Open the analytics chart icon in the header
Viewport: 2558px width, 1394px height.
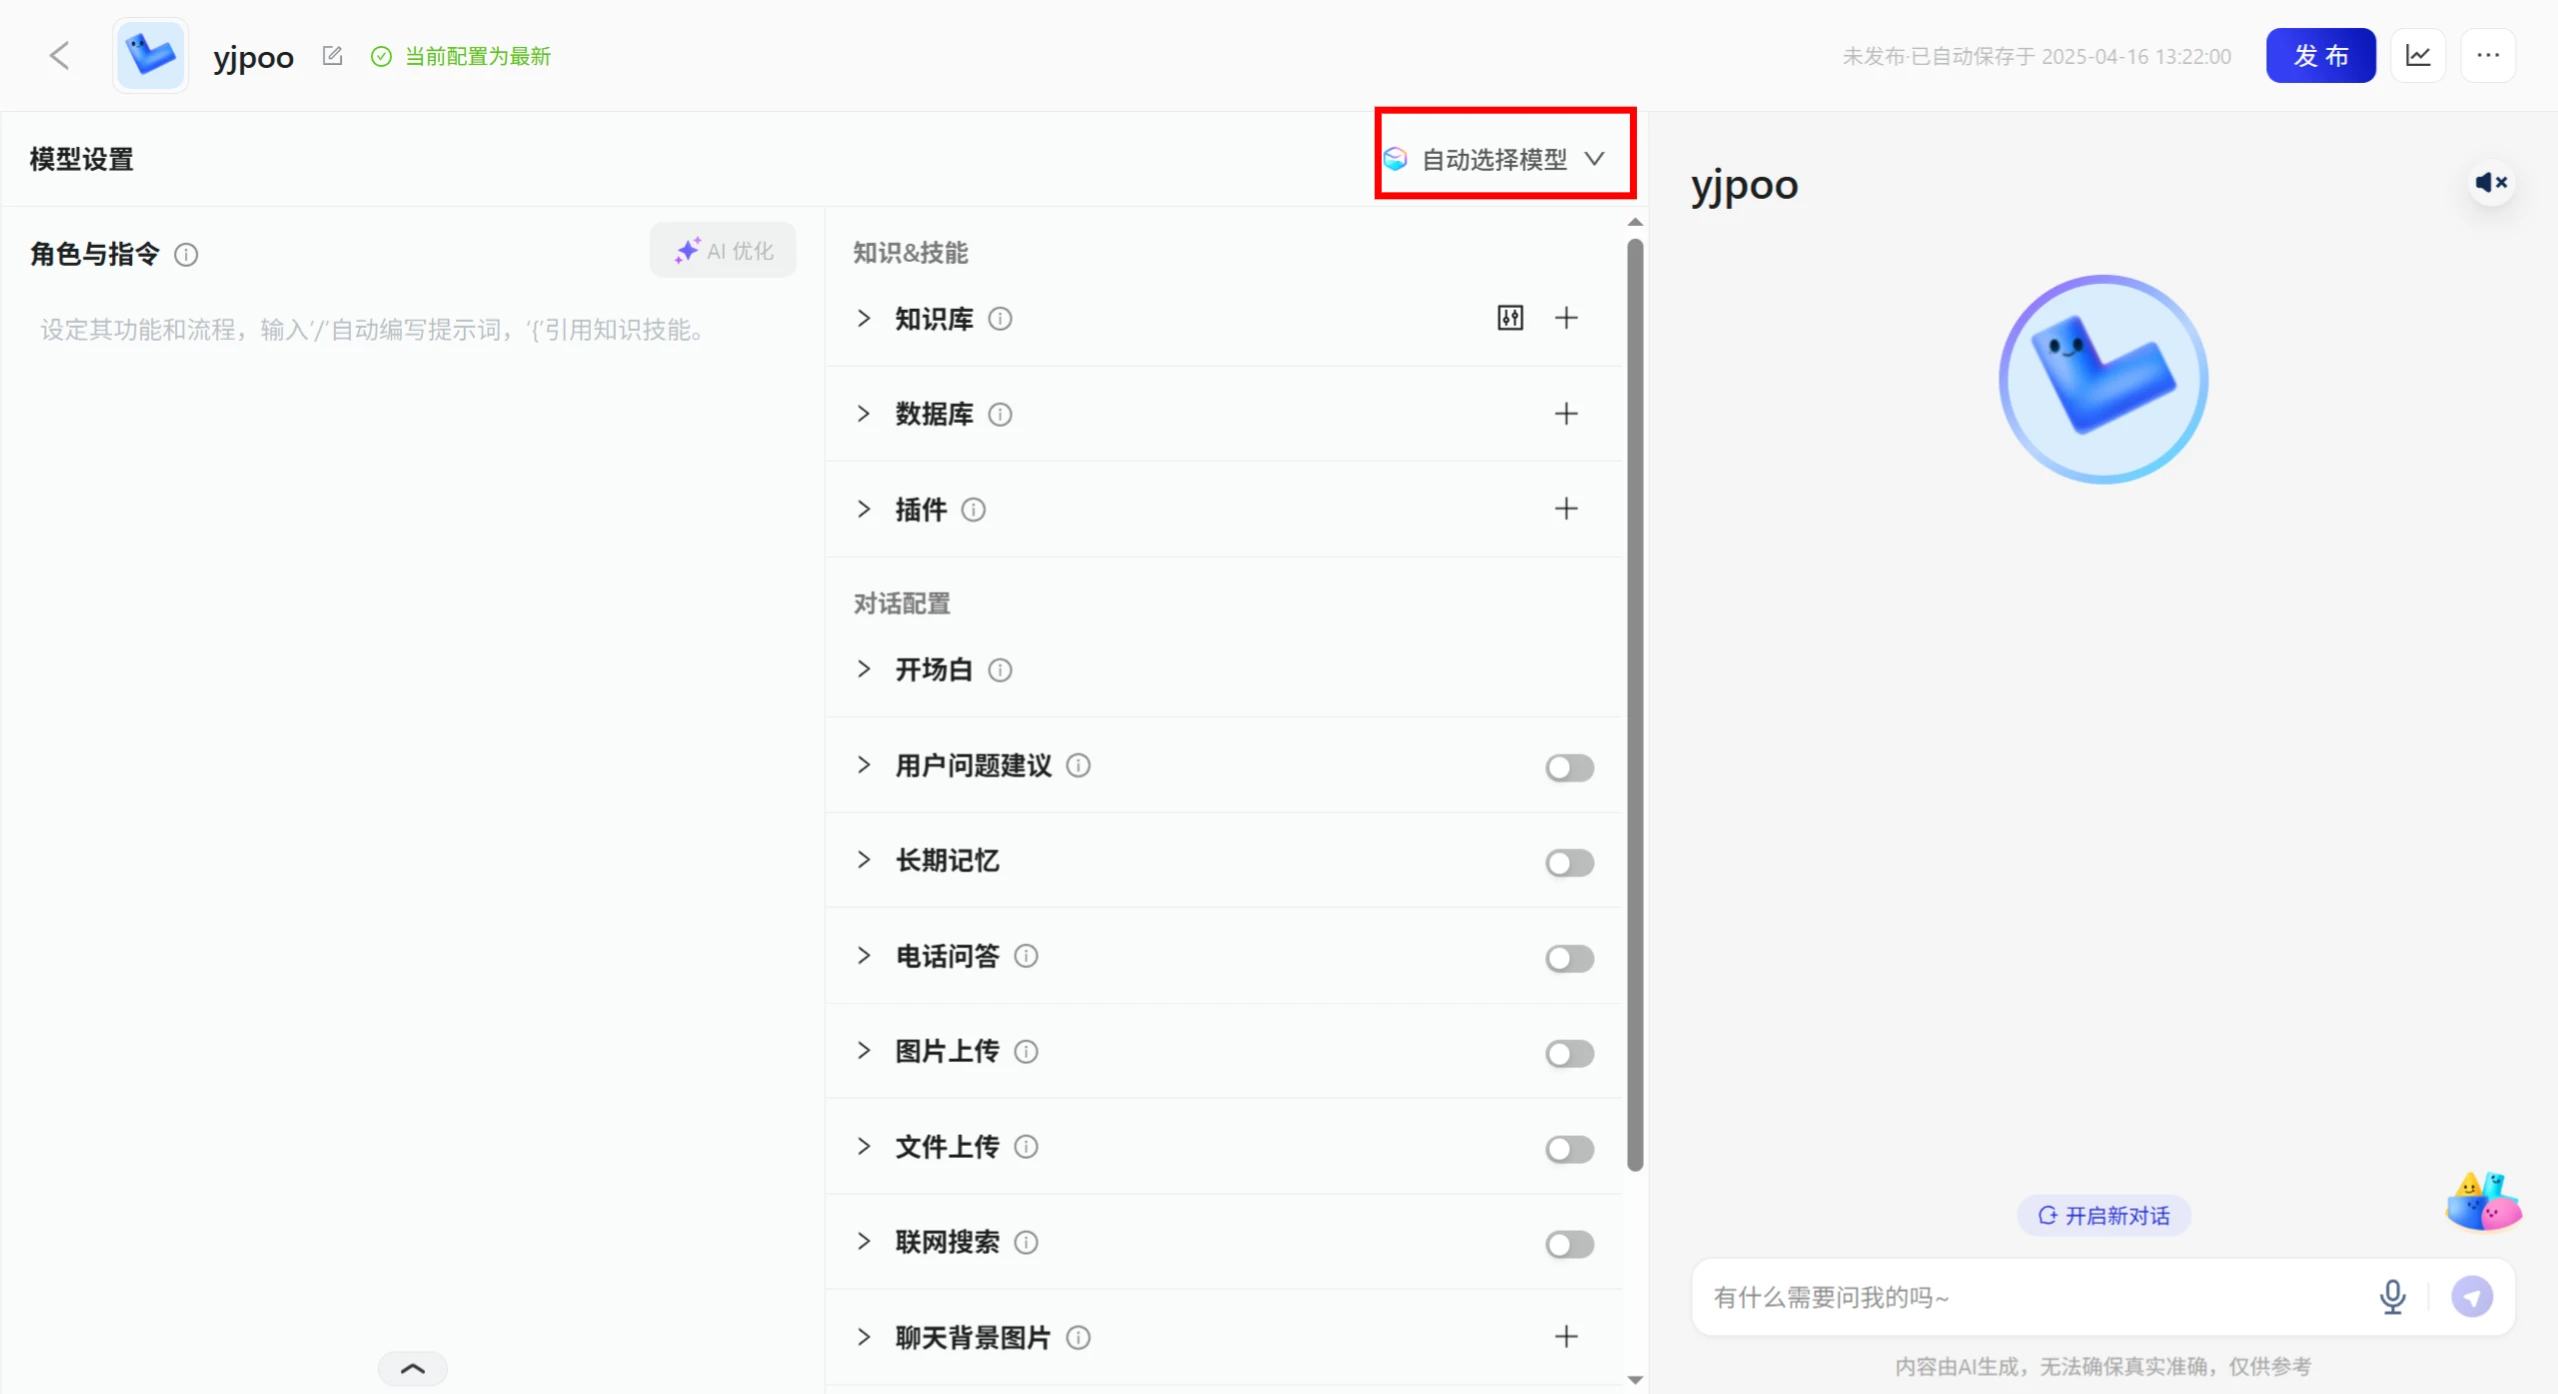coord(2419,55)
